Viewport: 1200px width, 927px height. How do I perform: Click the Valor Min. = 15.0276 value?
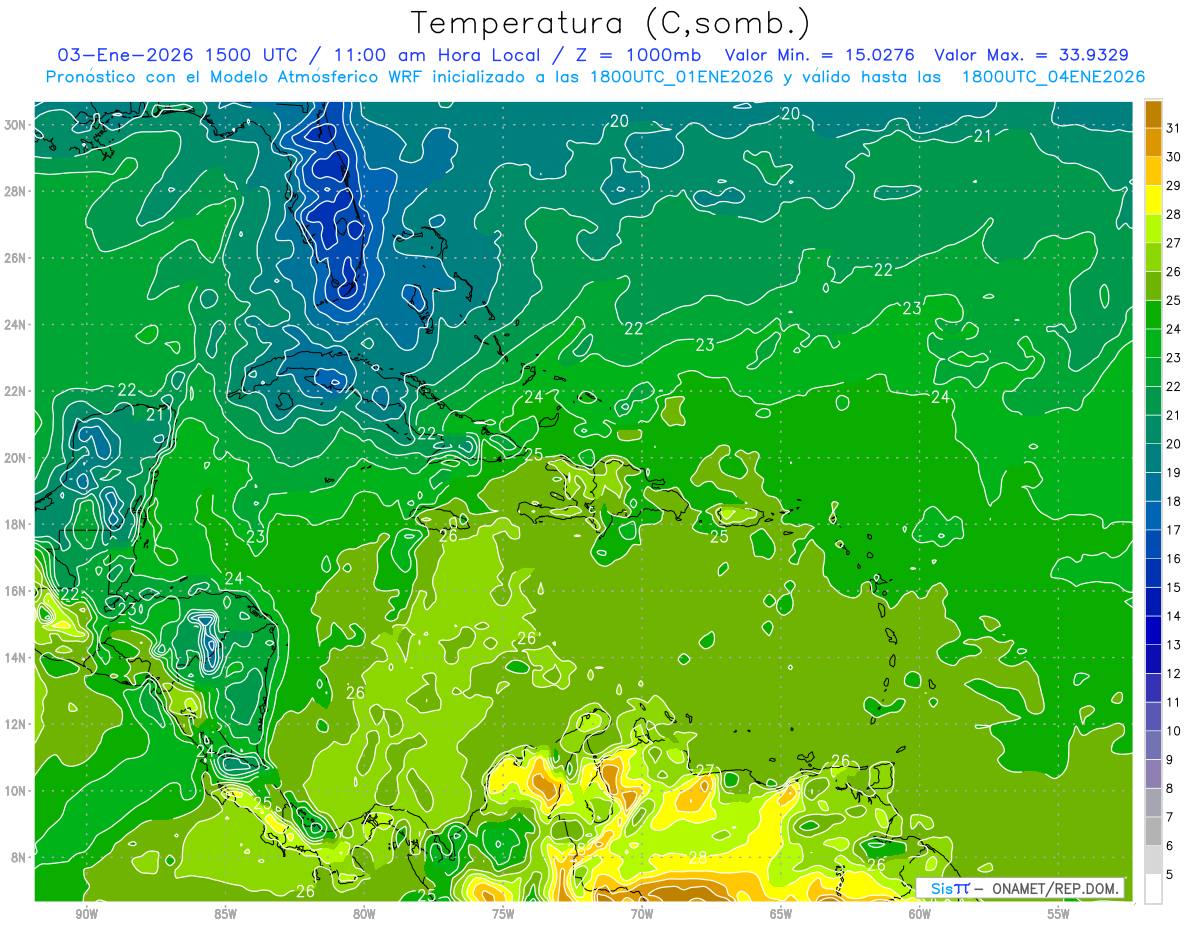coord(820,55)
